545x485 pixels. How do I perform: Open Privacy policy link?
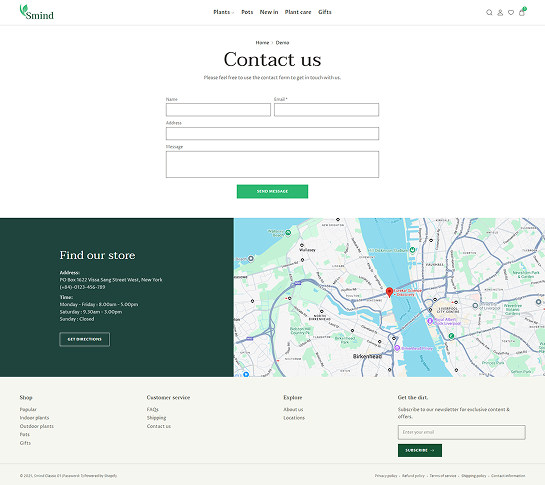[x=386, y=476]
